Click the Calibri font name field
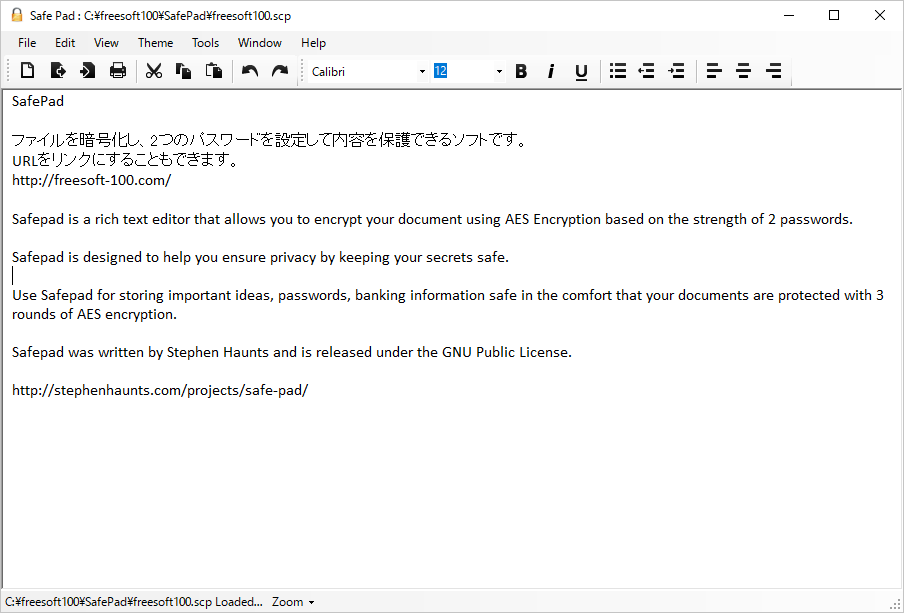The width and height of the screenshot is (904, 613). [362, 72]
